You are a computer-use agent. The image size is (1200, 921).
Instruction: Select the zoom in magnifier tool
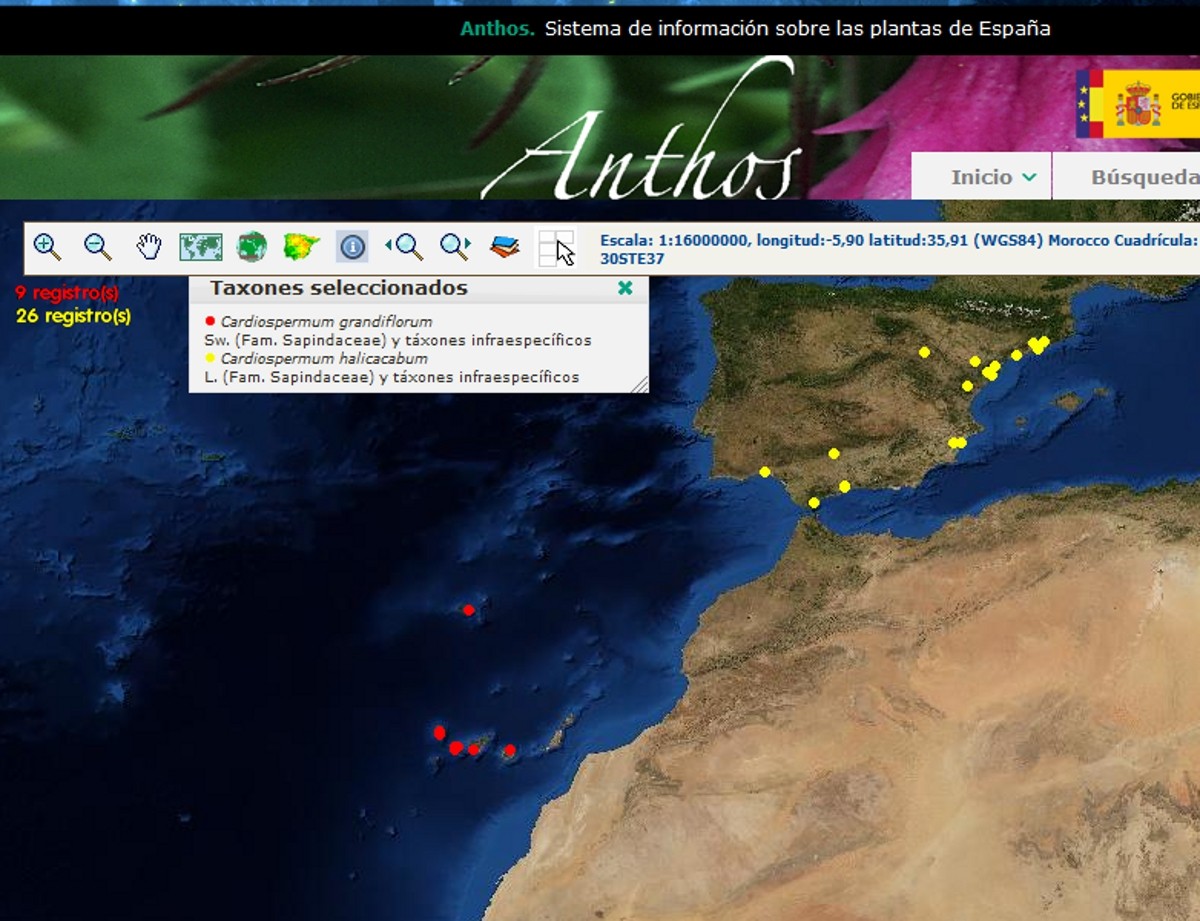(x=47, y=246)
